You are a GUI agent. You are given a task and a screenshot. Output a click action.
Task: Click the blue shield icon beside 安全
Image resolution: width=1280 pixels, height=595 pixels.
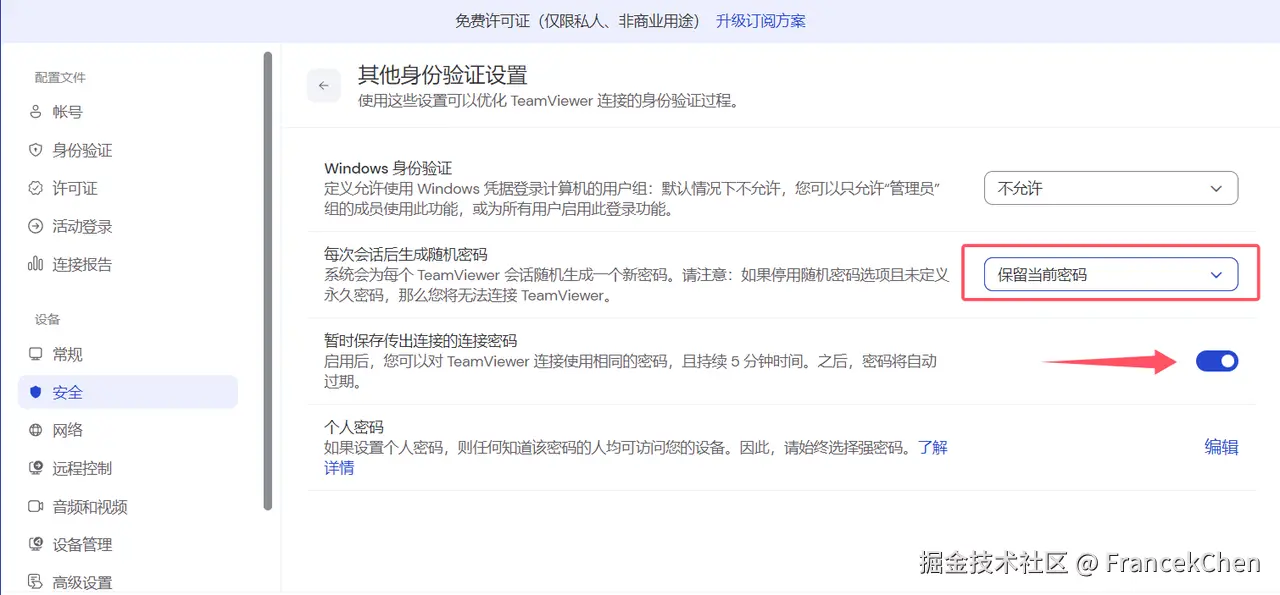tap(36, 392)
